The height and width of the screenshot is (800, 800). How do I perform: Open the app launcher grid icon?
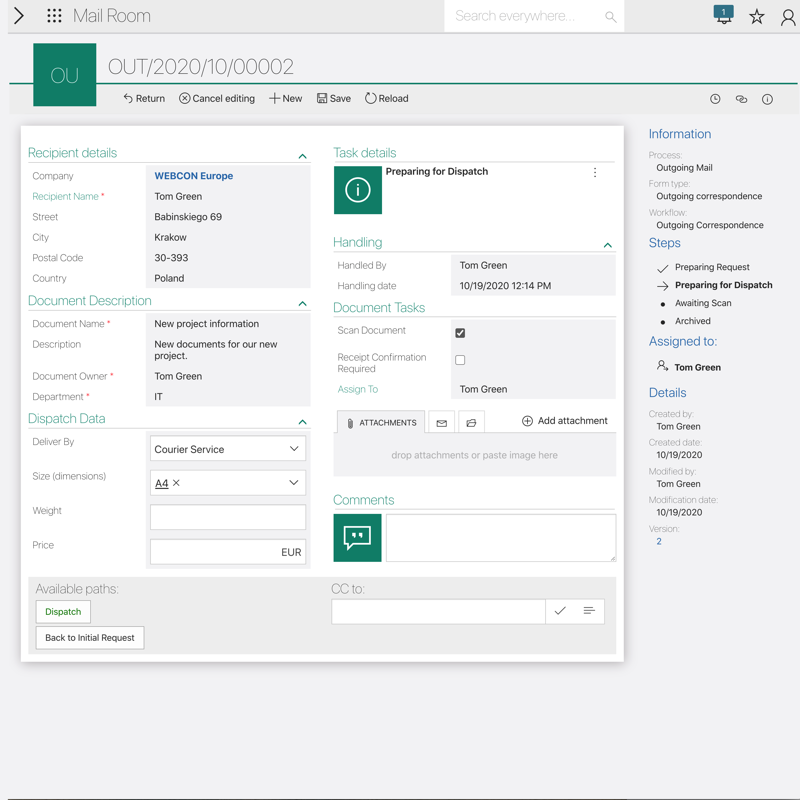pos(54,16)
